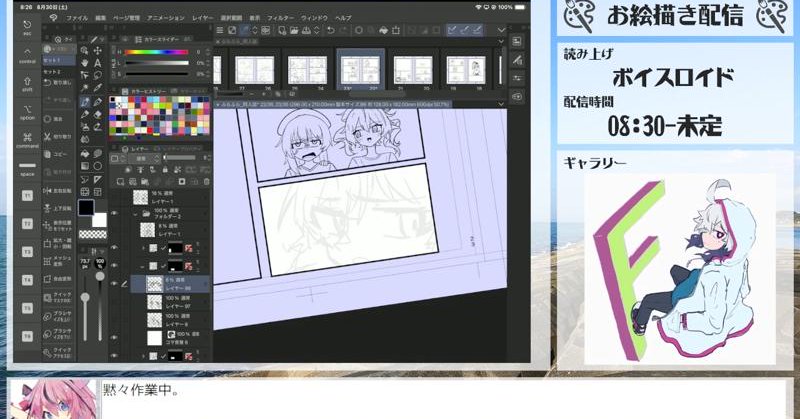Open the top icon in right side panel
Image resolution: width=800 pixels, height=419 pixels.
click(x=517, y=42)
